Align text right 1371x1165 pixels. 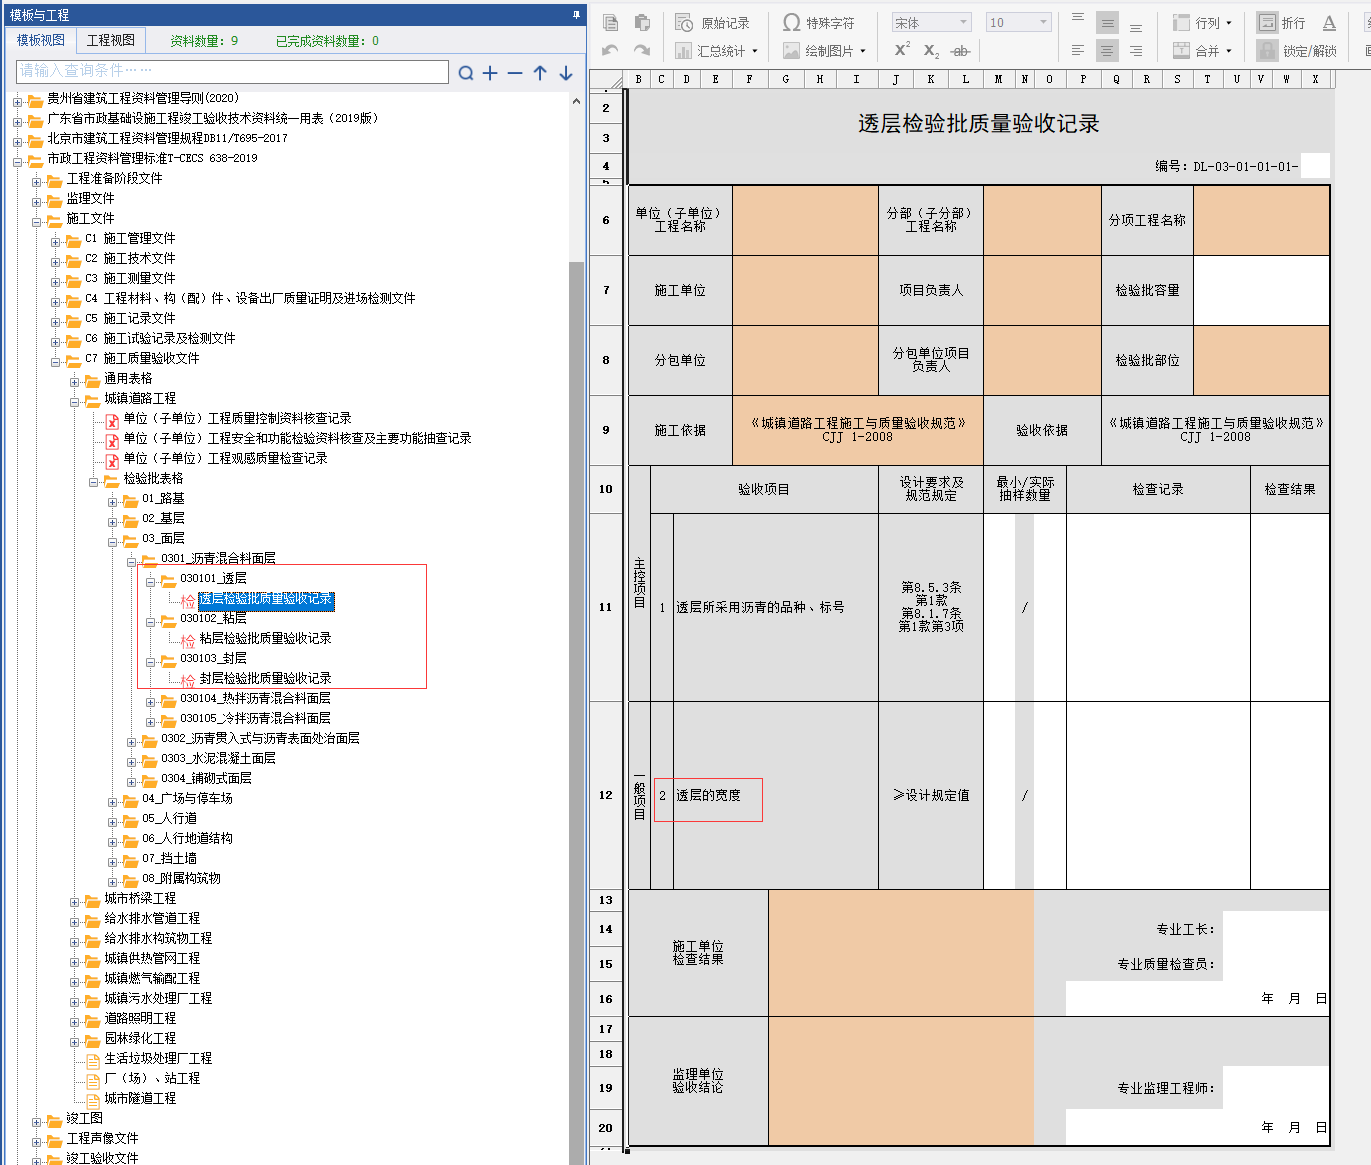[x=1136, y=50]
